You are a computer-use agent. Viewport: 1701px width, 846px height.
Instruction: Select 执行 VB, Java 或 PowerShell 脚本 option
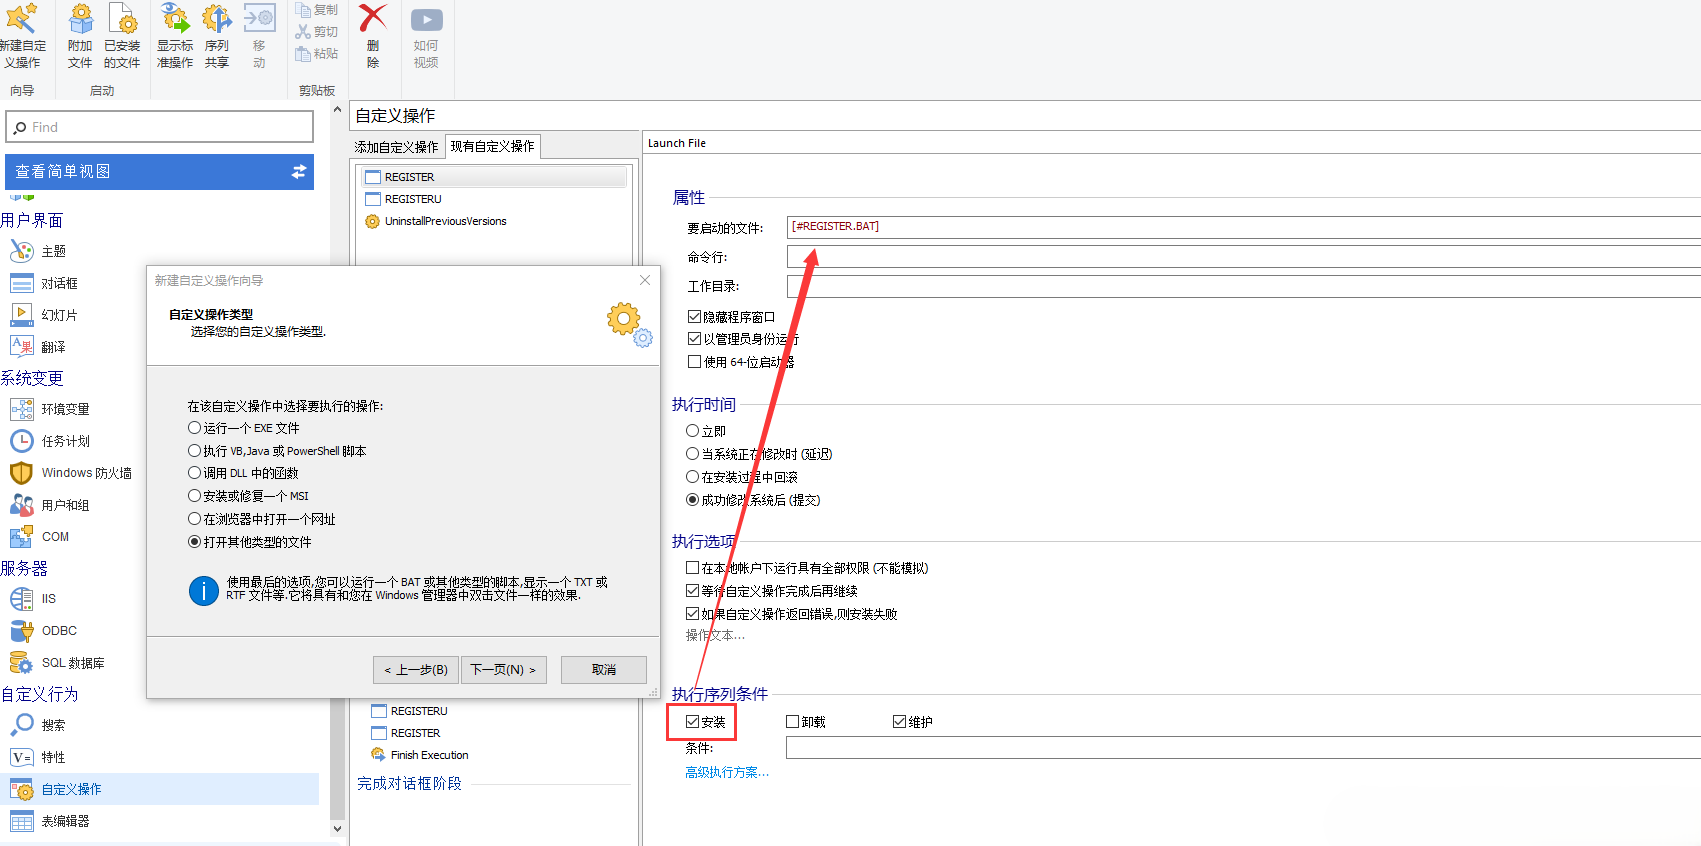[x=277, y=451]
